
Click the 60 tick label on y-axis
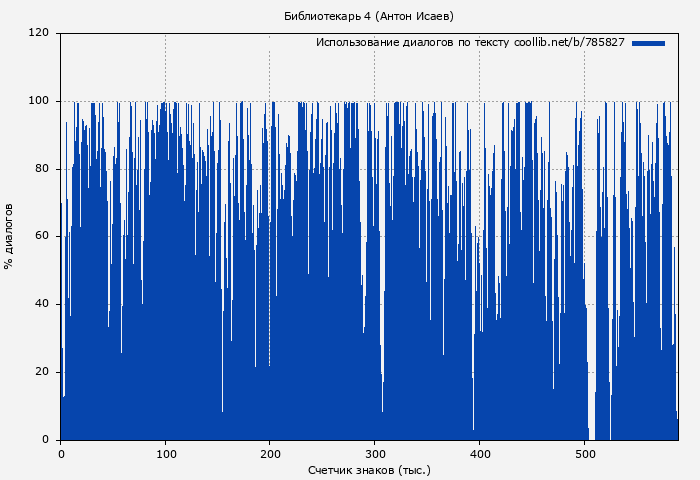pyautogui.click(x=42, y=237)
